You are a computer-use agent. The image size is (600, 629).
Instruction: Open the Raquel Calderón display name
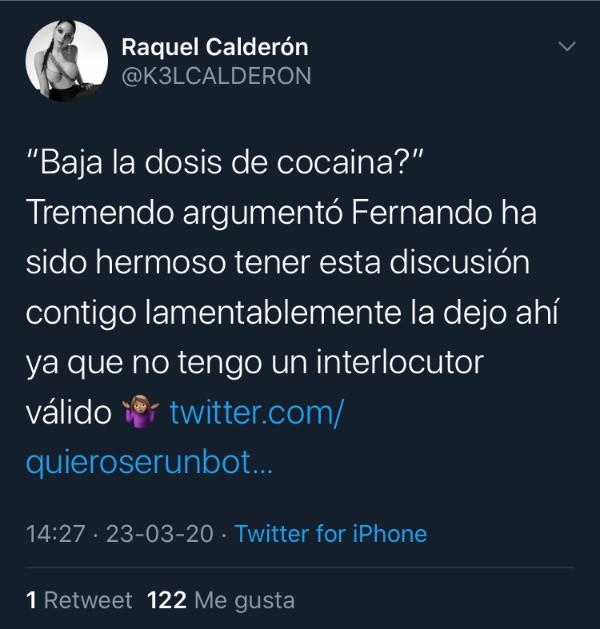215,47
